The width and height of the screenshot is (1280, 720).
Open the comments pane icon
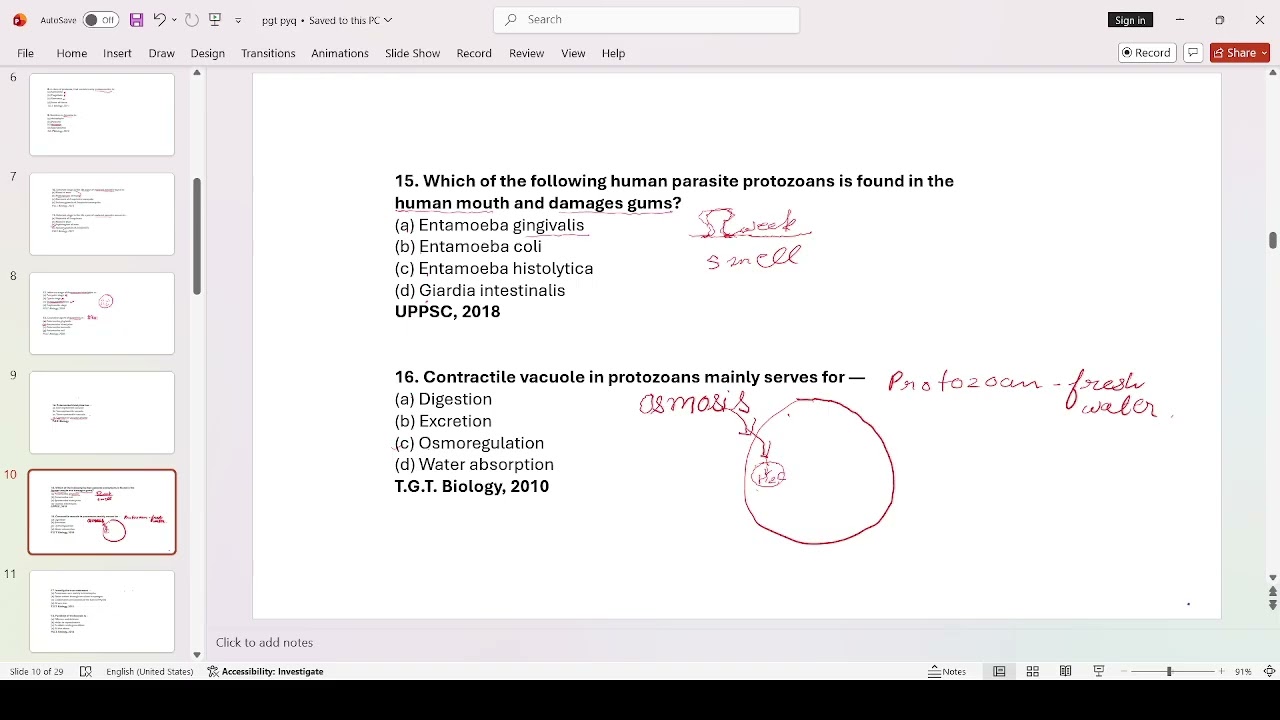1192,53
